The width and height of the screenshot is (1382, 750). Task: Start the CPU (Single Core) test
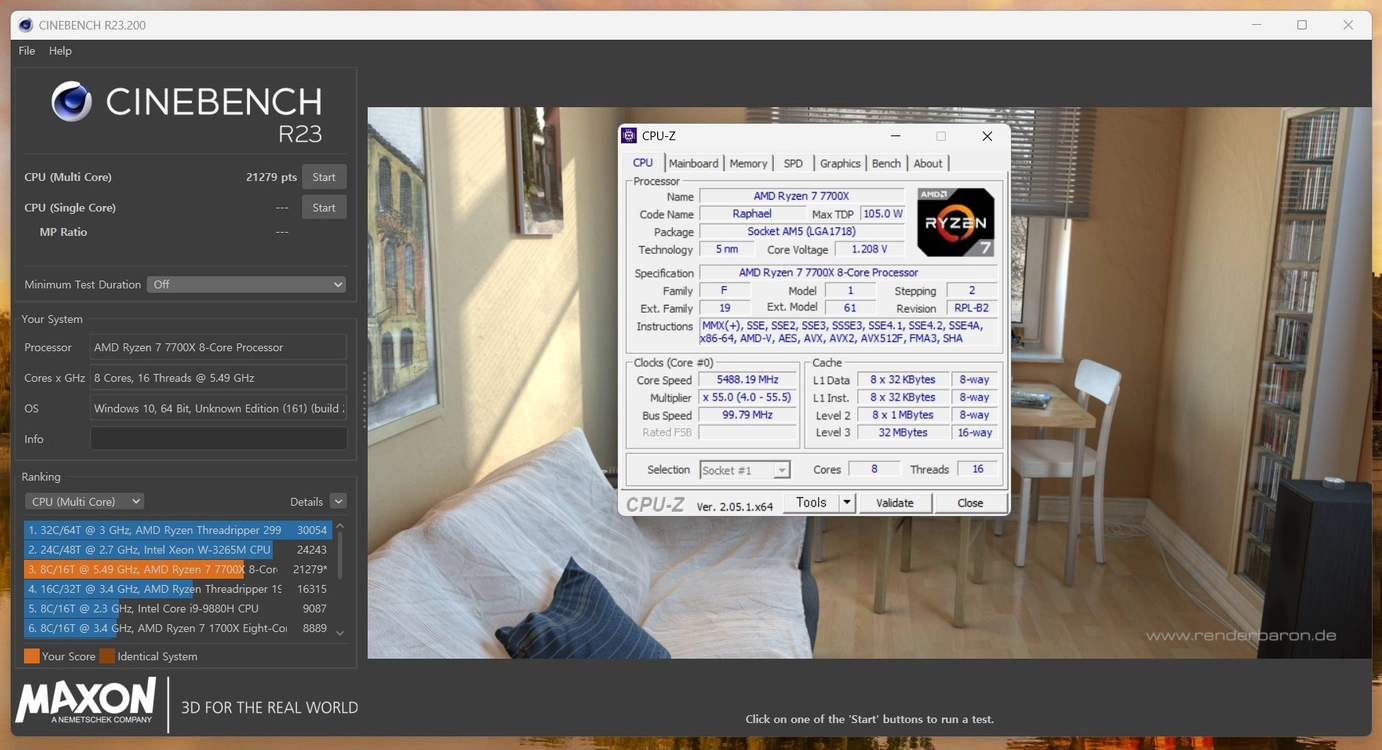[324, 207]
